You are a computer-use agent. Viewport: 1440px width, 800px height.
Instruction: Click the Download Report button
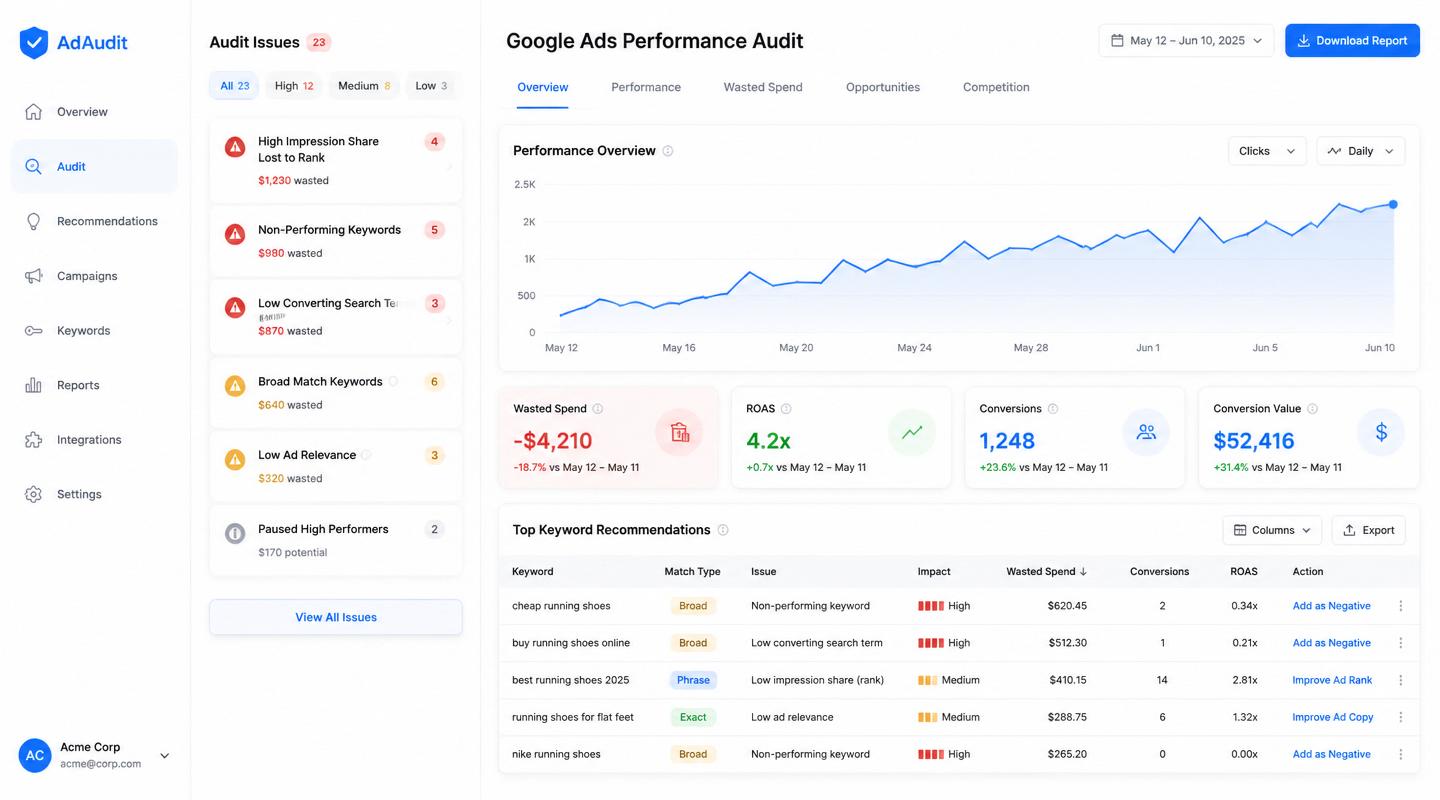coord(1352,41)
